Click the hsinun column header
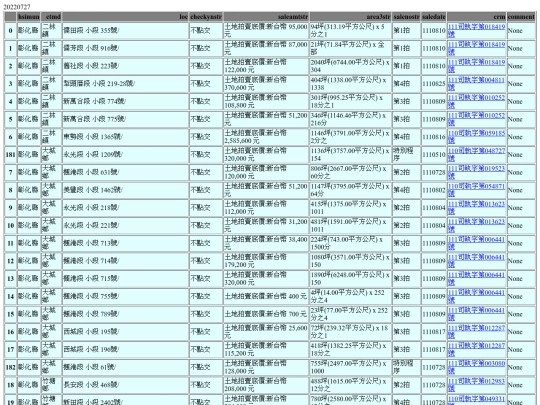This screenshot has height=405, width=540. tap(29, 17)
